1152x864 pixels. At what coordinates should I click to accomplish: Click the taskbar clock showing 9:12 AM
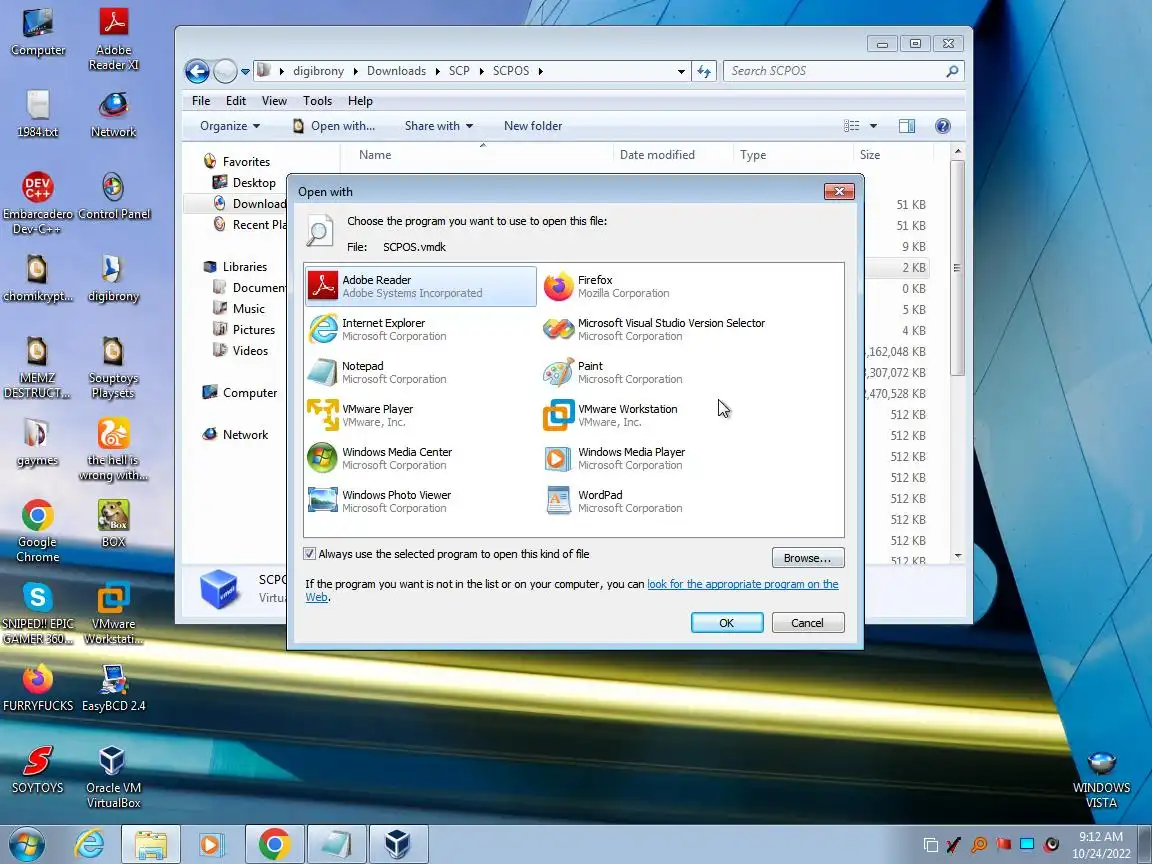[x=1101, y=845]
